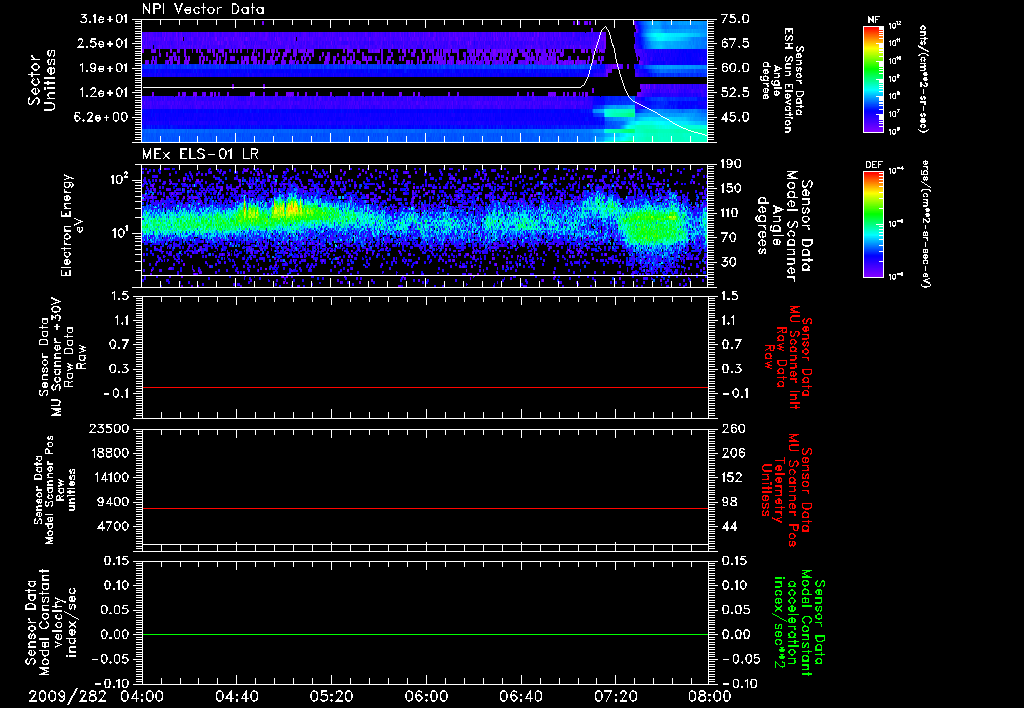This screenshot has width=1024, height=708.
Task: Click the "07:20" time tick label
Action: coord(615,696)
